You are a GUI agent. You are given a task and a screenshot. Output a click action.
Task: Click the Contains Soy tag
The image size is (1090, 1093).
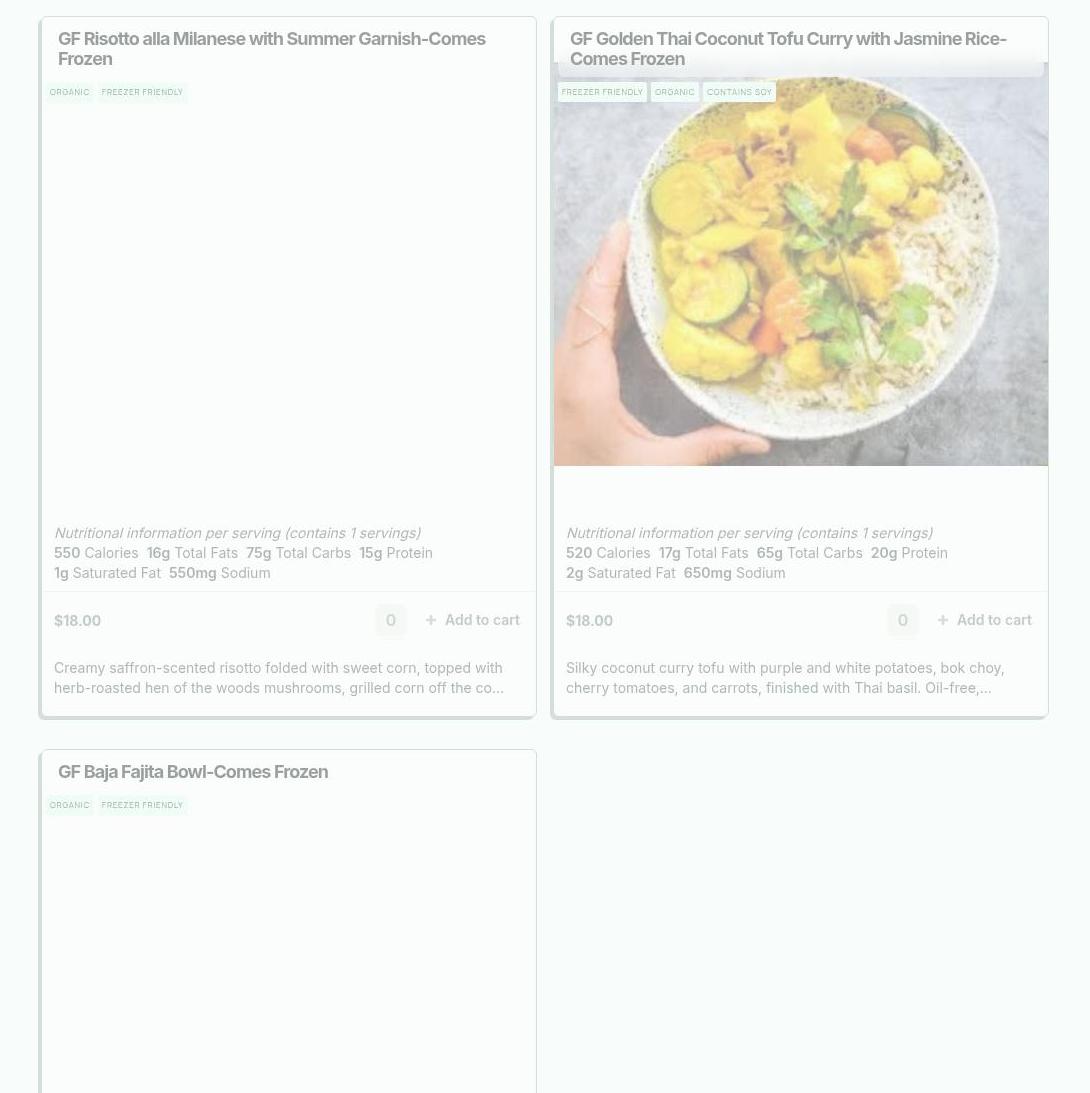[739, 92]
